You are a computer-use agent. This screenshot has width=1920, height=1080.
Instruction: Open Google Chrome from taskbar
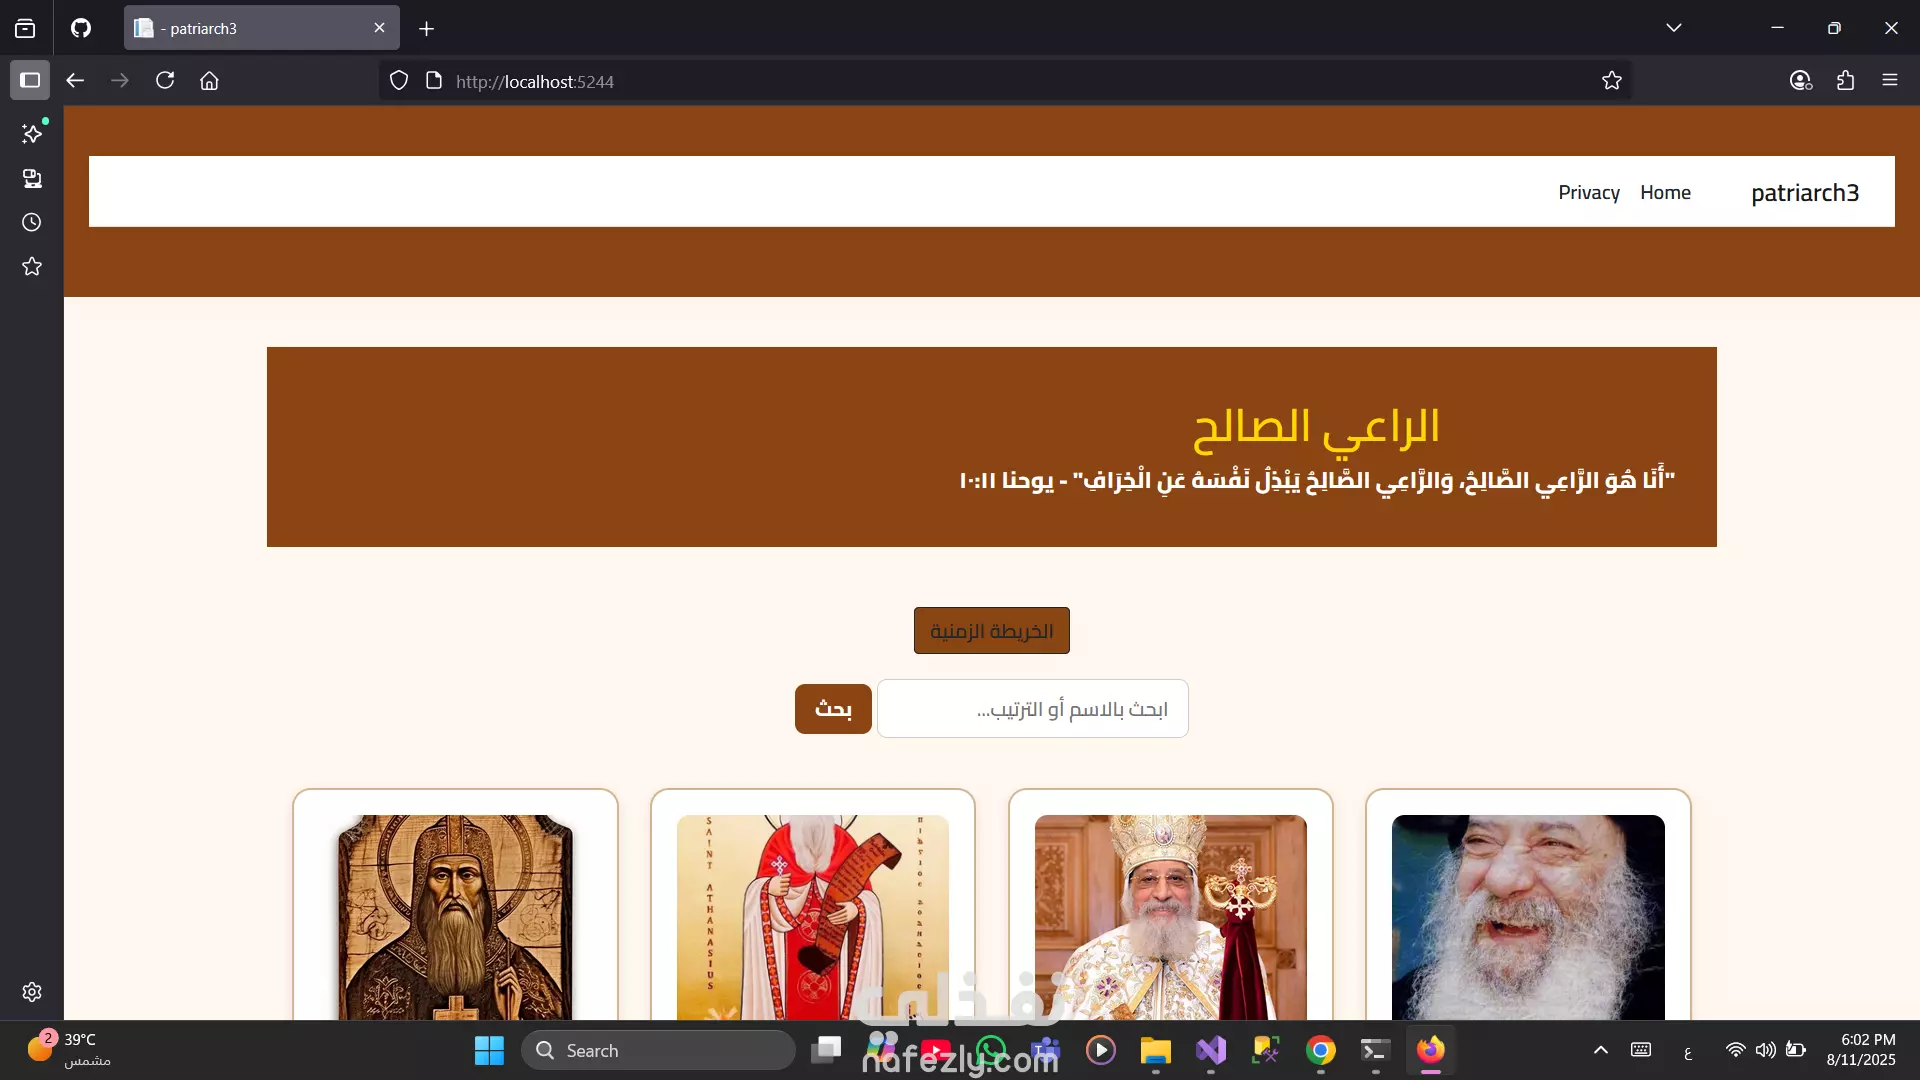[1321, 1050]
